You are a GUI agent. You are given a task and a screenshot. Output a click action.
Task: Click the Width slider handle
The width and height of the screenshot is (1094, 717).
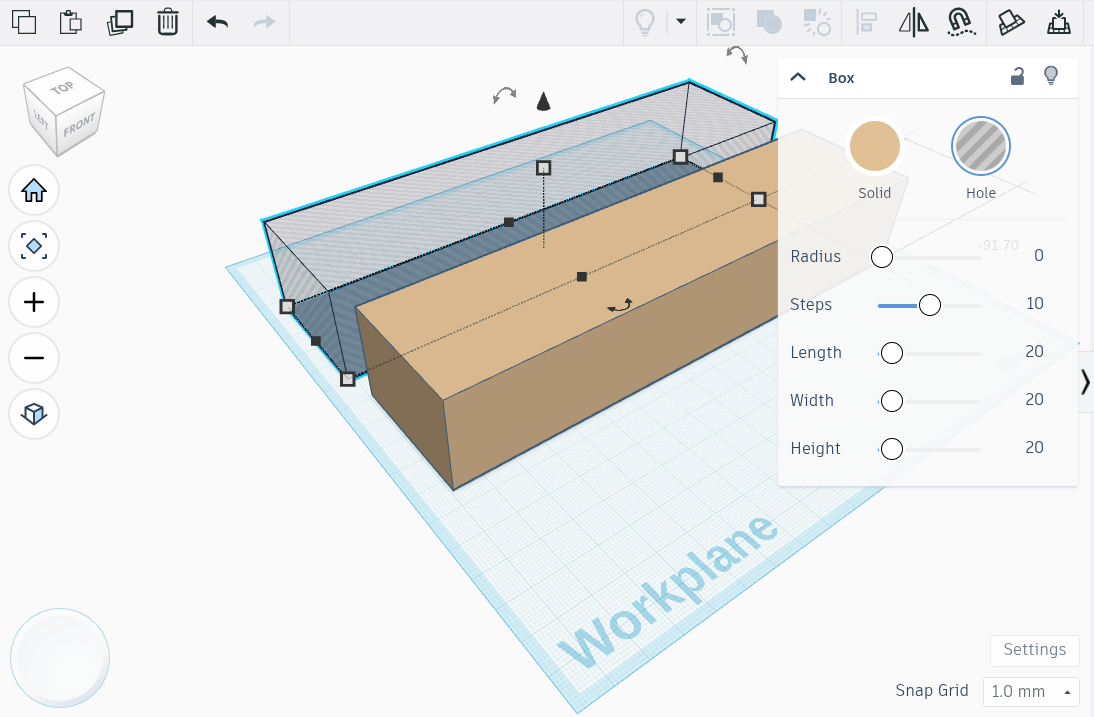(892, 401)
